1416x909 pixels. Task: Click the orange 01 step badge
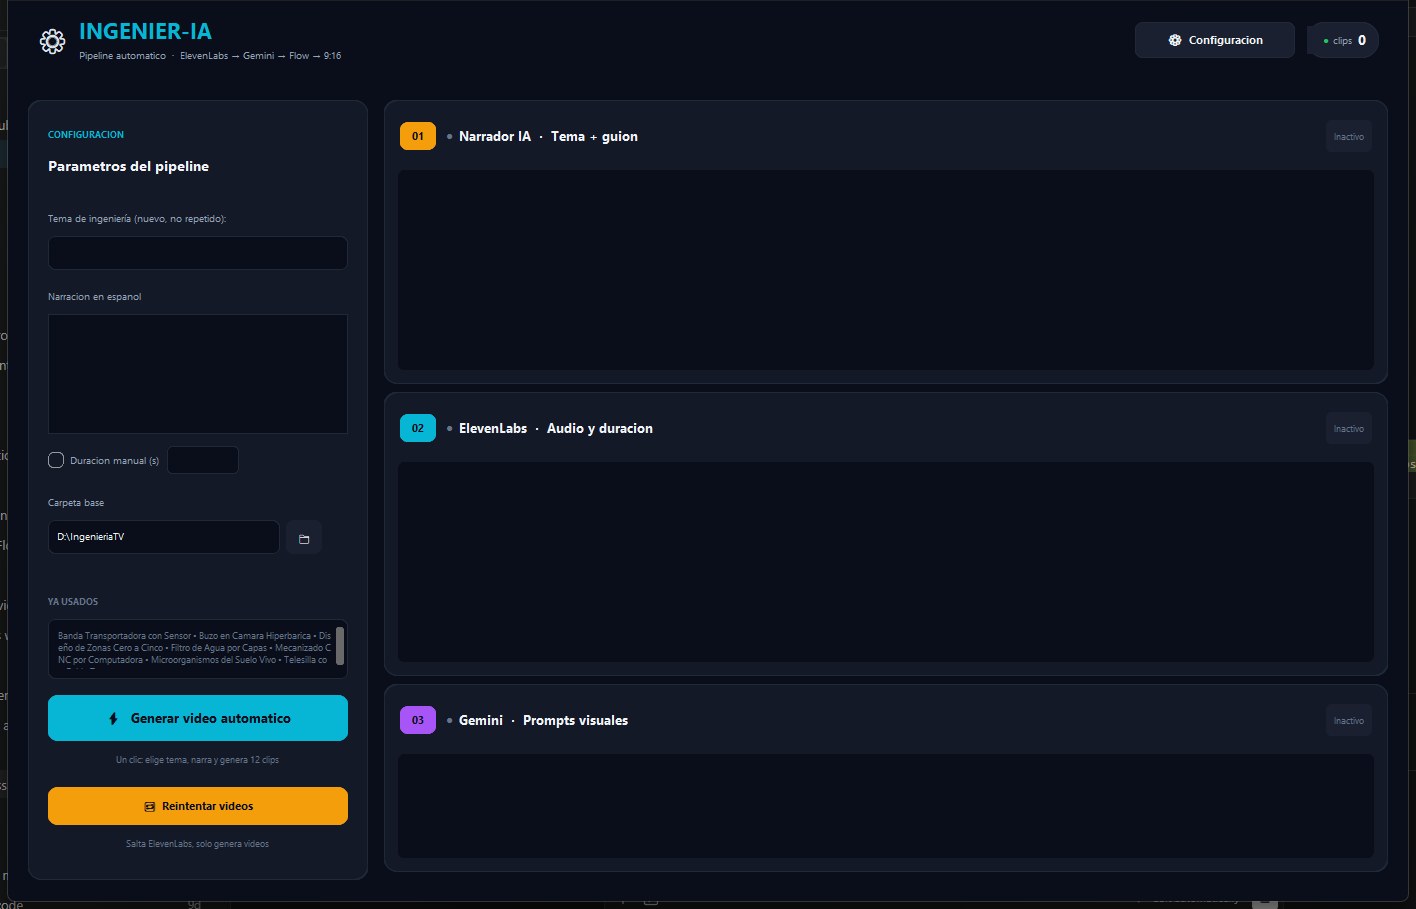pos(418,136)
